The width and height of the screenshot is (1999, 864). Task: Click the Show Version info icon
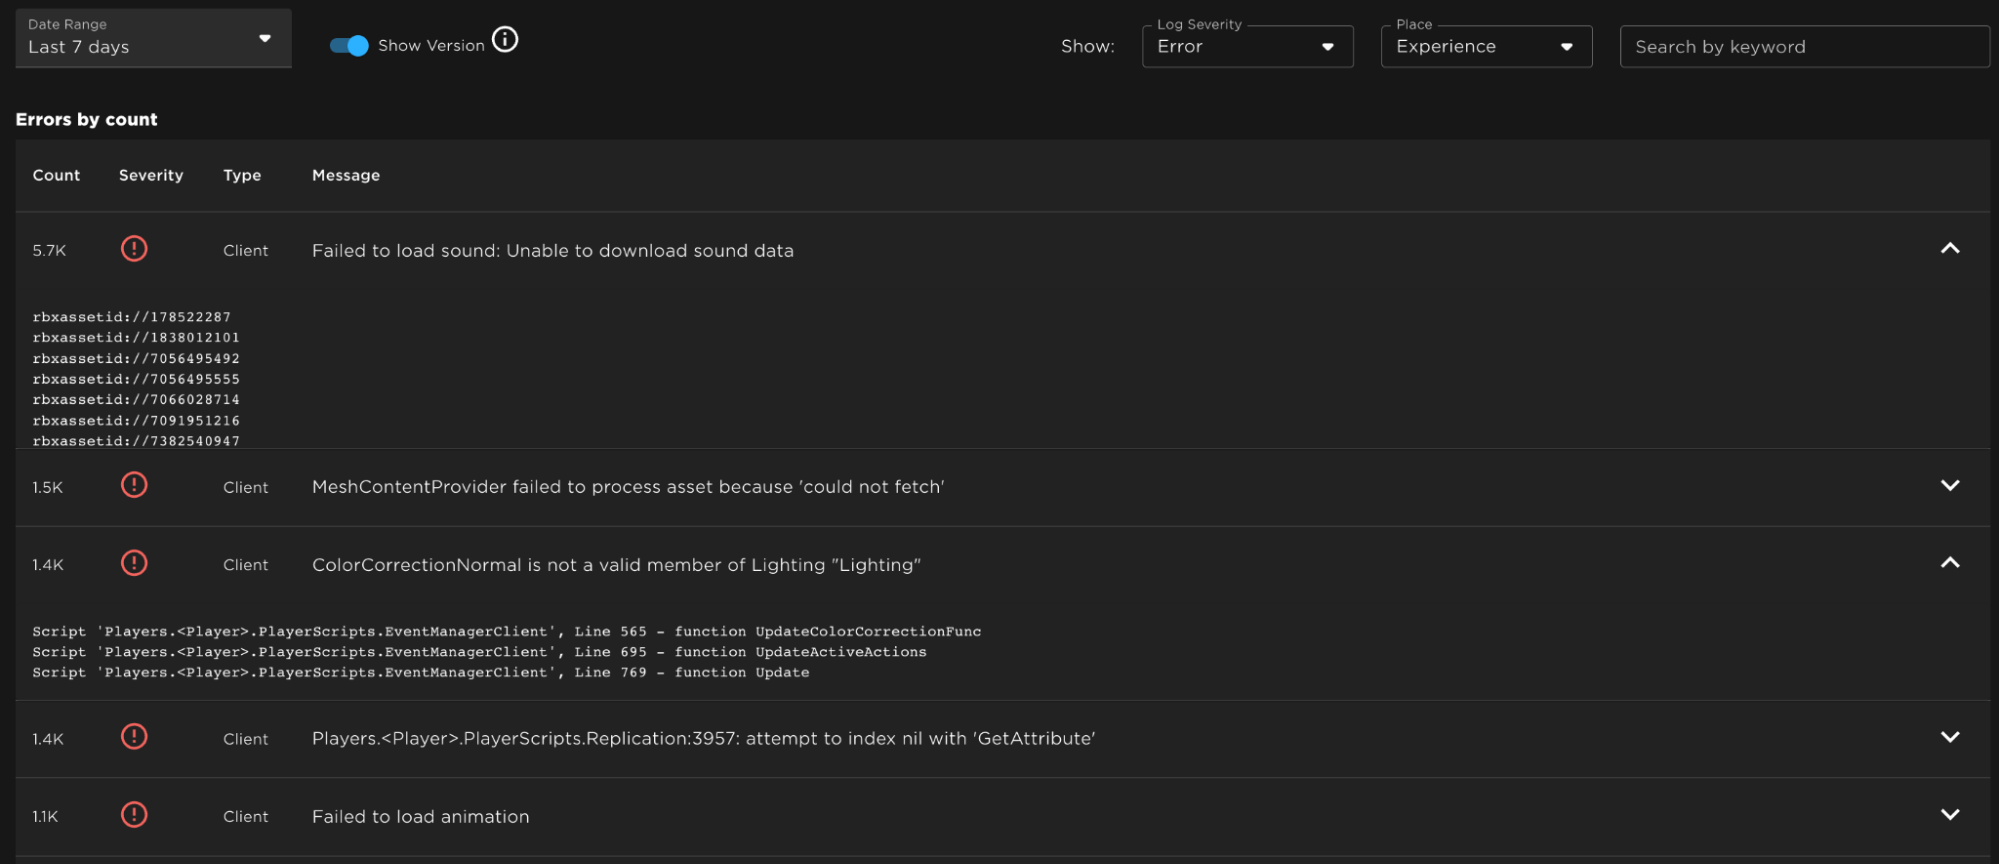point(505,40)
